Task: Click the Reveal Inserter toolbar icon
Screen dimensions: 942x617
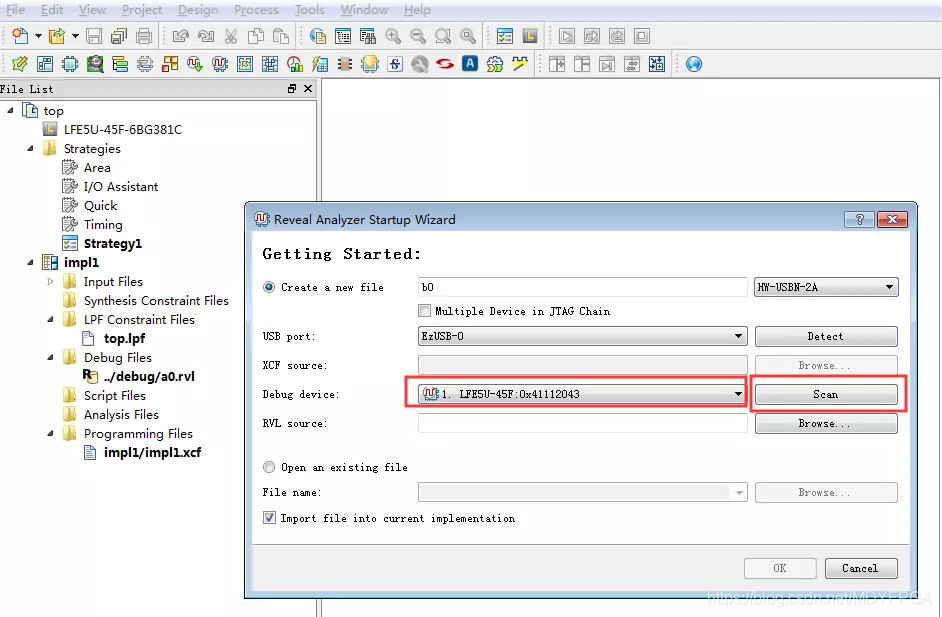Action: (x=195, y=64)
